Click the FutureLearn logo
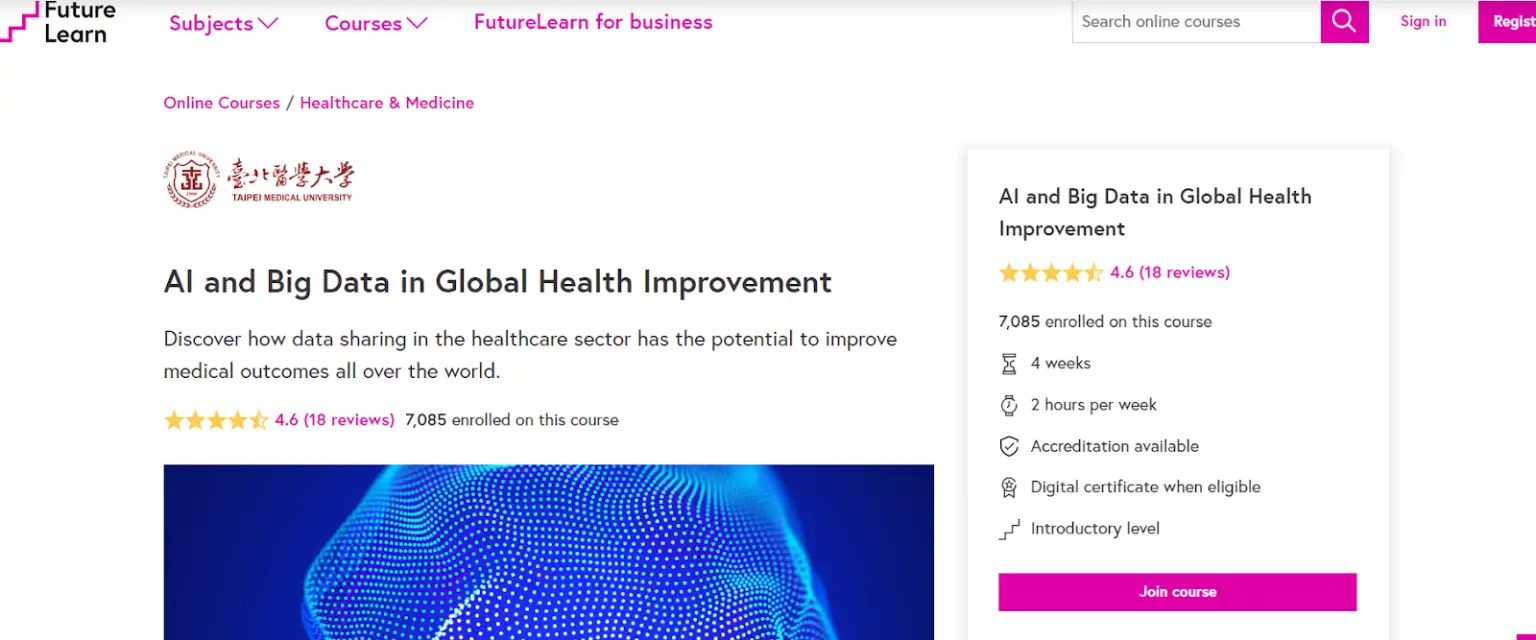 tap(57, 22)
